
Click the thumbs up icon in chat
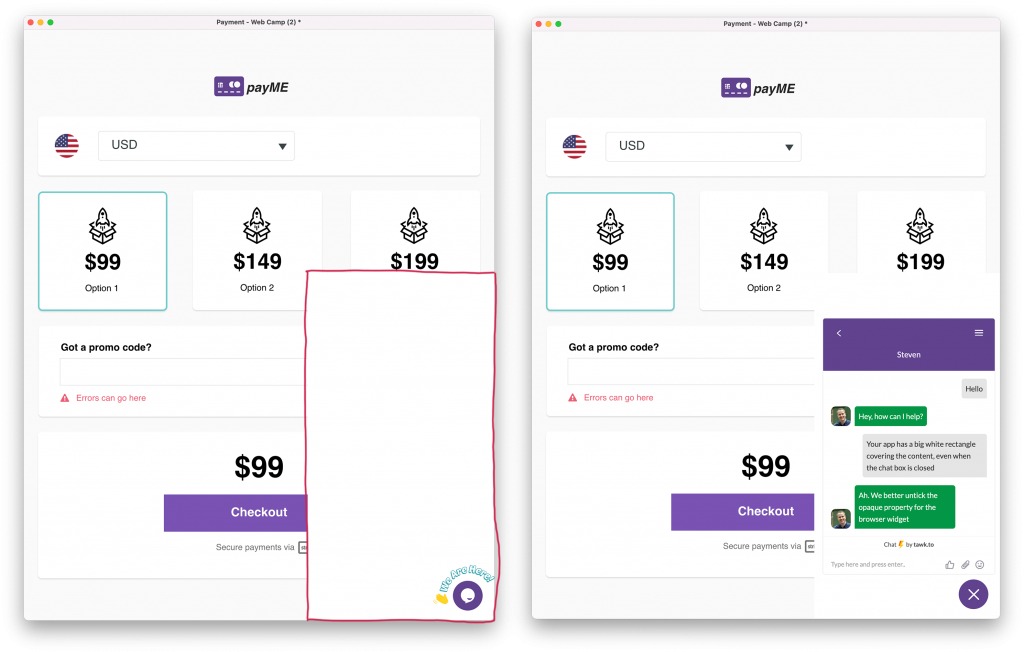(x=950, y=564)
